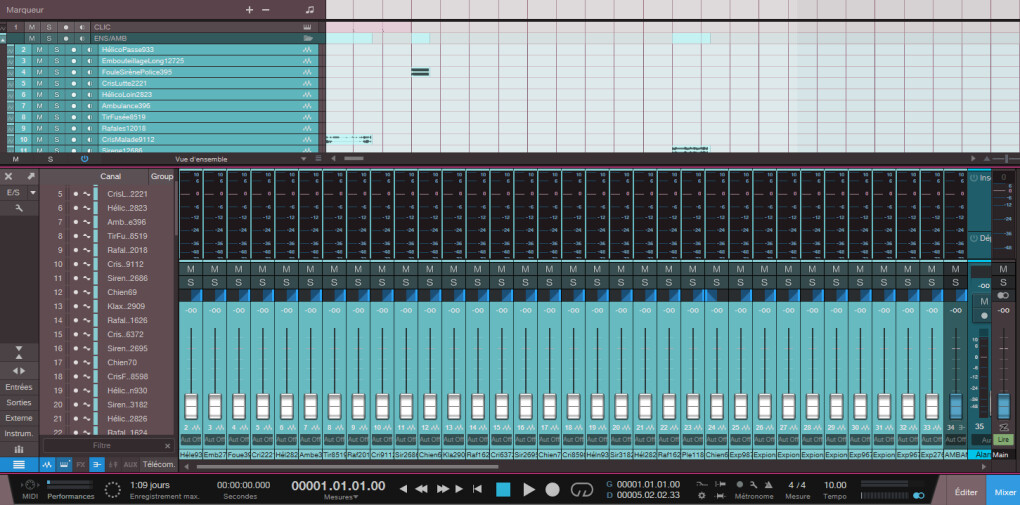
Task: Rewind with the double-left arrow button
Action: pos(422,489)
